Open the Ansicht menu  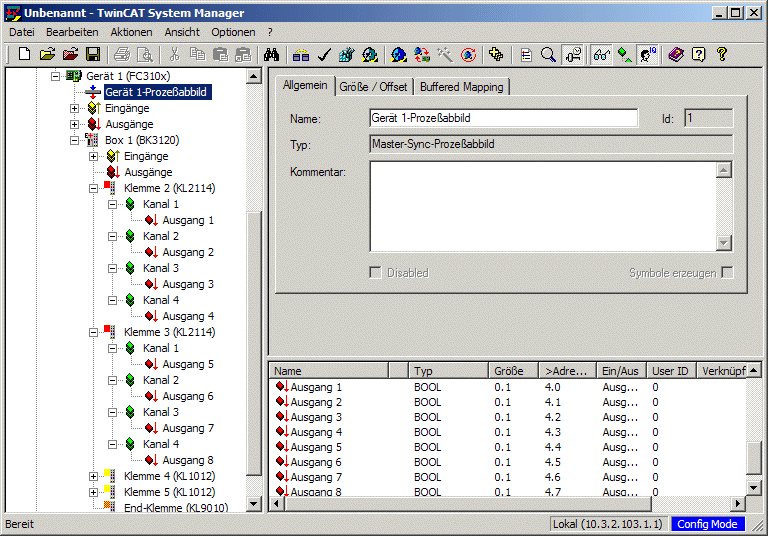click(x=182, y=32)
